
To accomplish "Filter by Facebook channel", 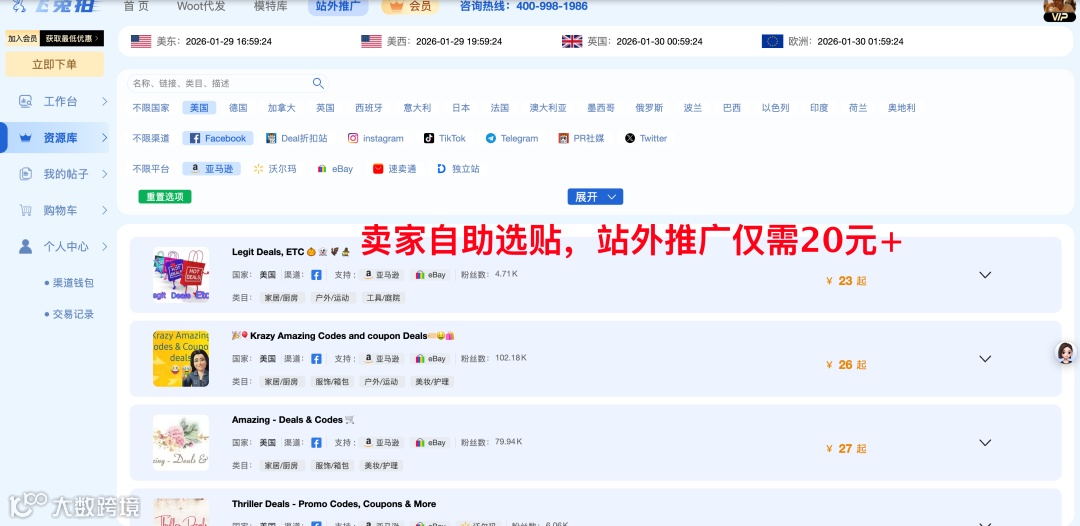I will pyautogui.click(x=218, y=138).
